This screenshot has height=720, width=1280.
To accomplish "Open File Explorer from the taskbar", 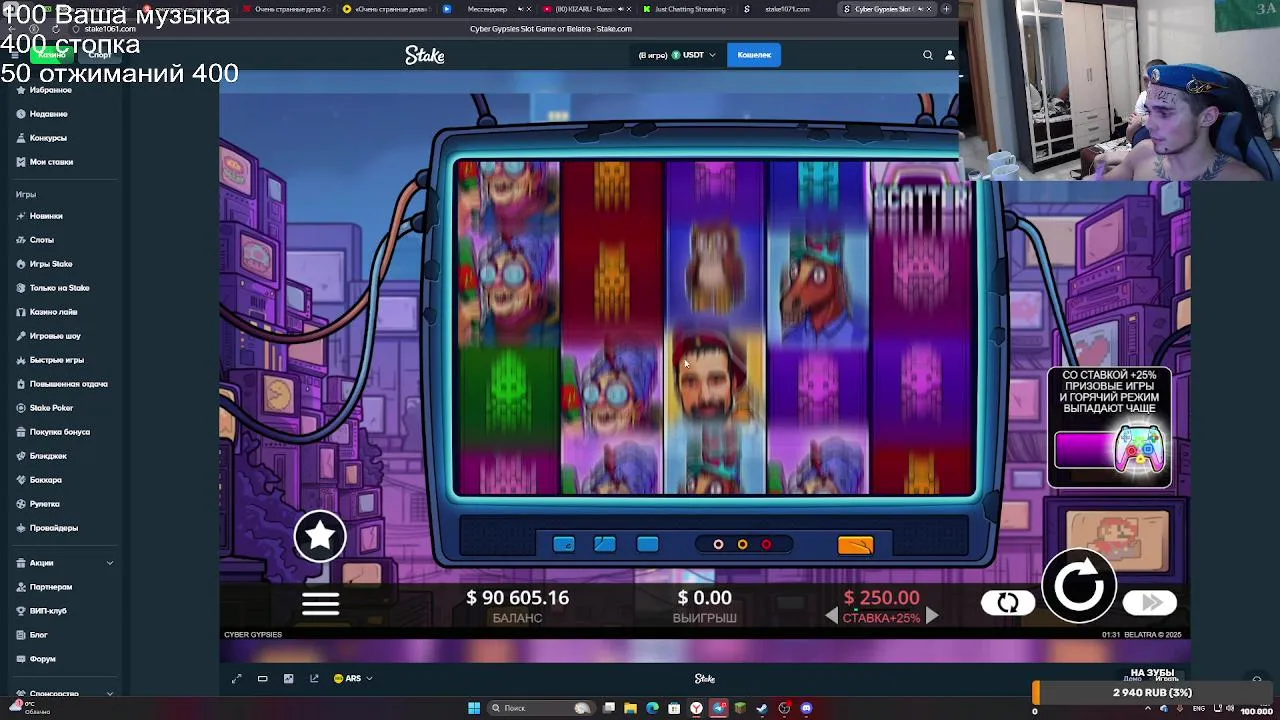I will tap(630, 708).
